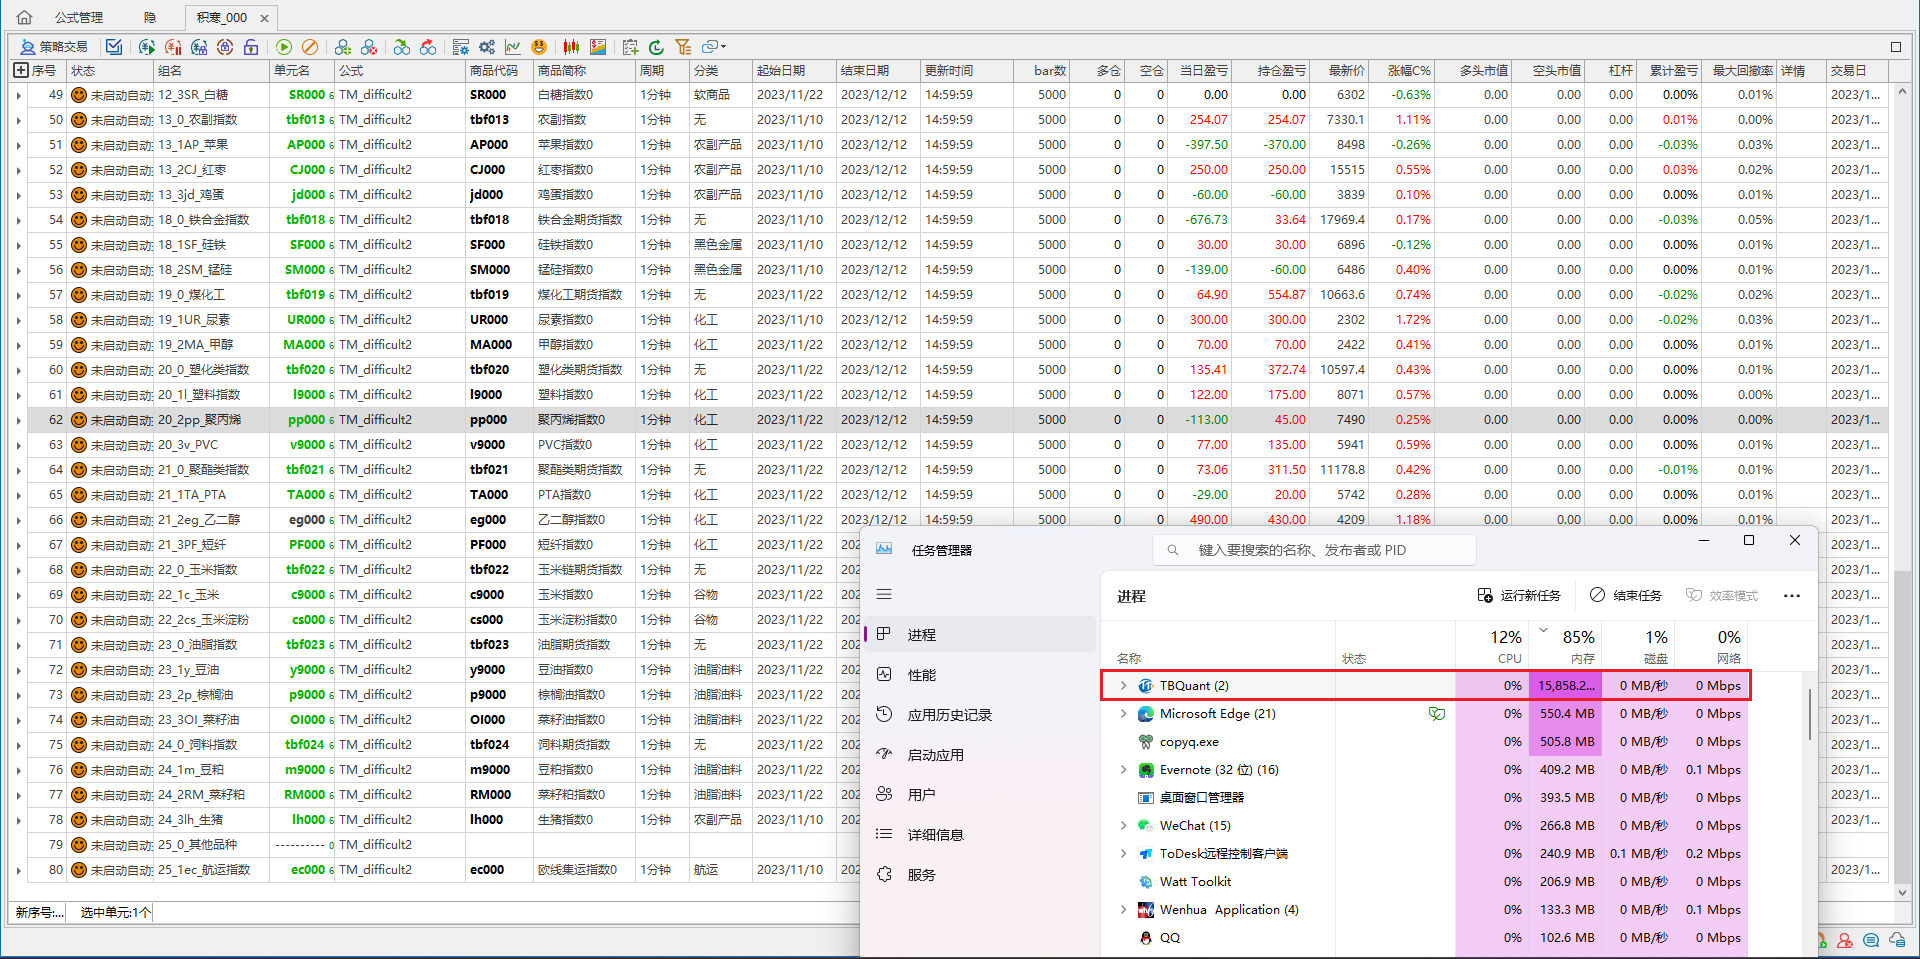Click the smiley money face icon

539,47
